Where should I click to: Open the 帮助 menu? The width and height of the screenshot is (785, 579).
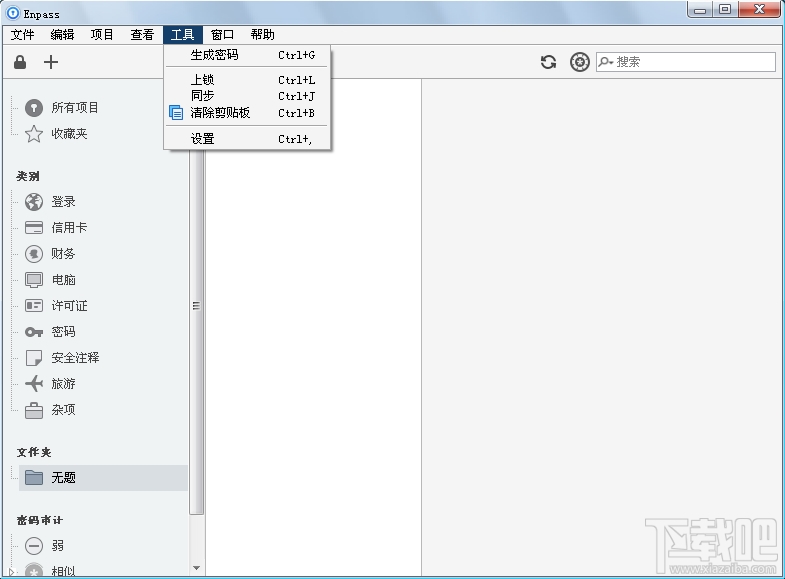point(262,35)
